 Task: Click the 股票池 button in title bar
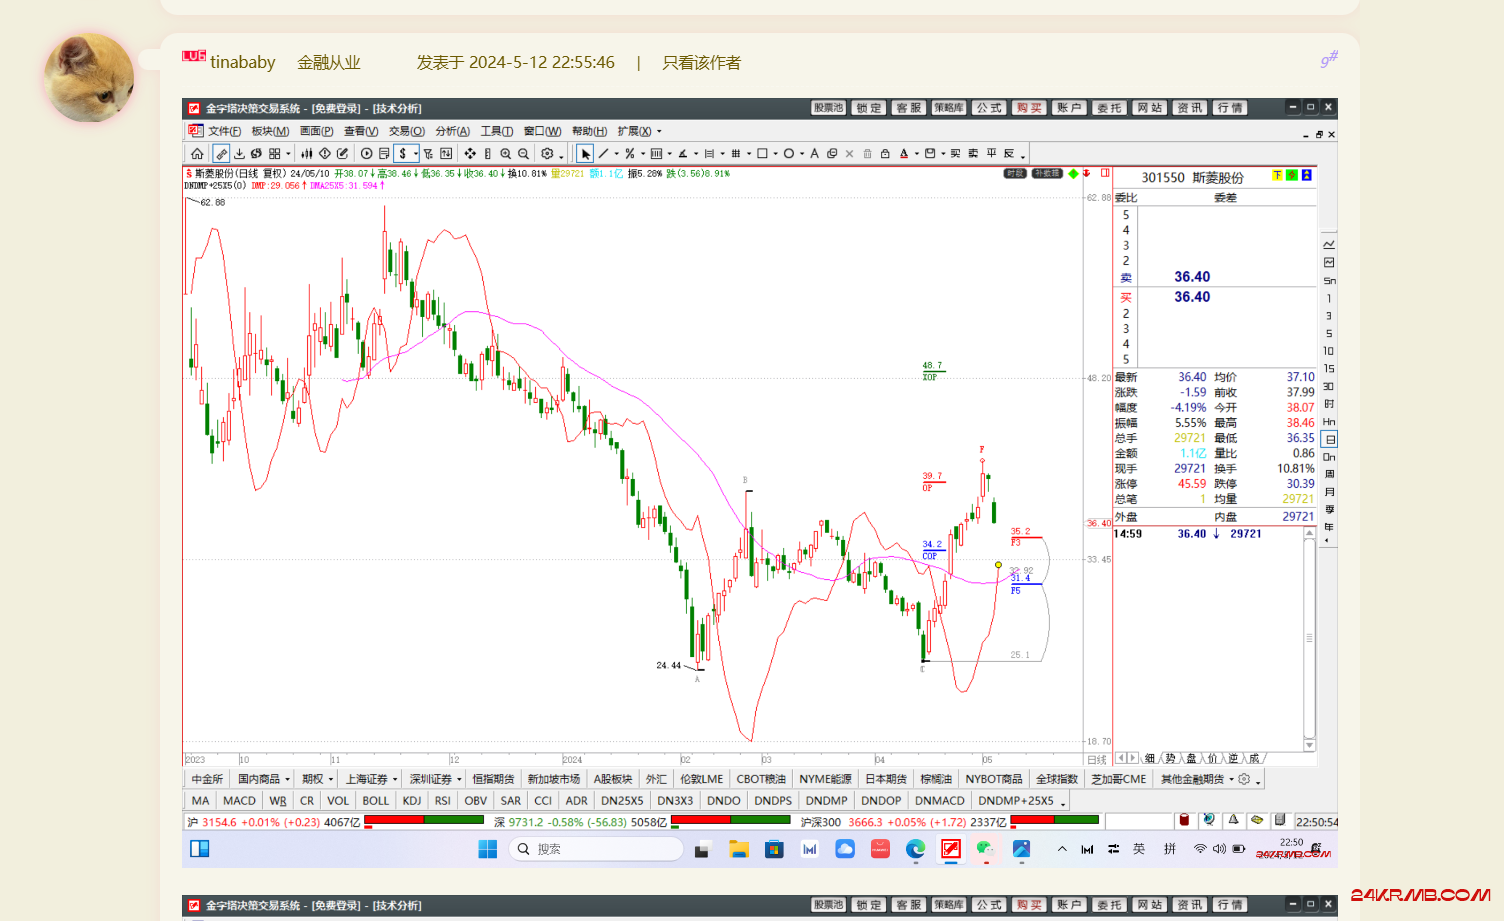pyautogui.click(x=828, y=107)
